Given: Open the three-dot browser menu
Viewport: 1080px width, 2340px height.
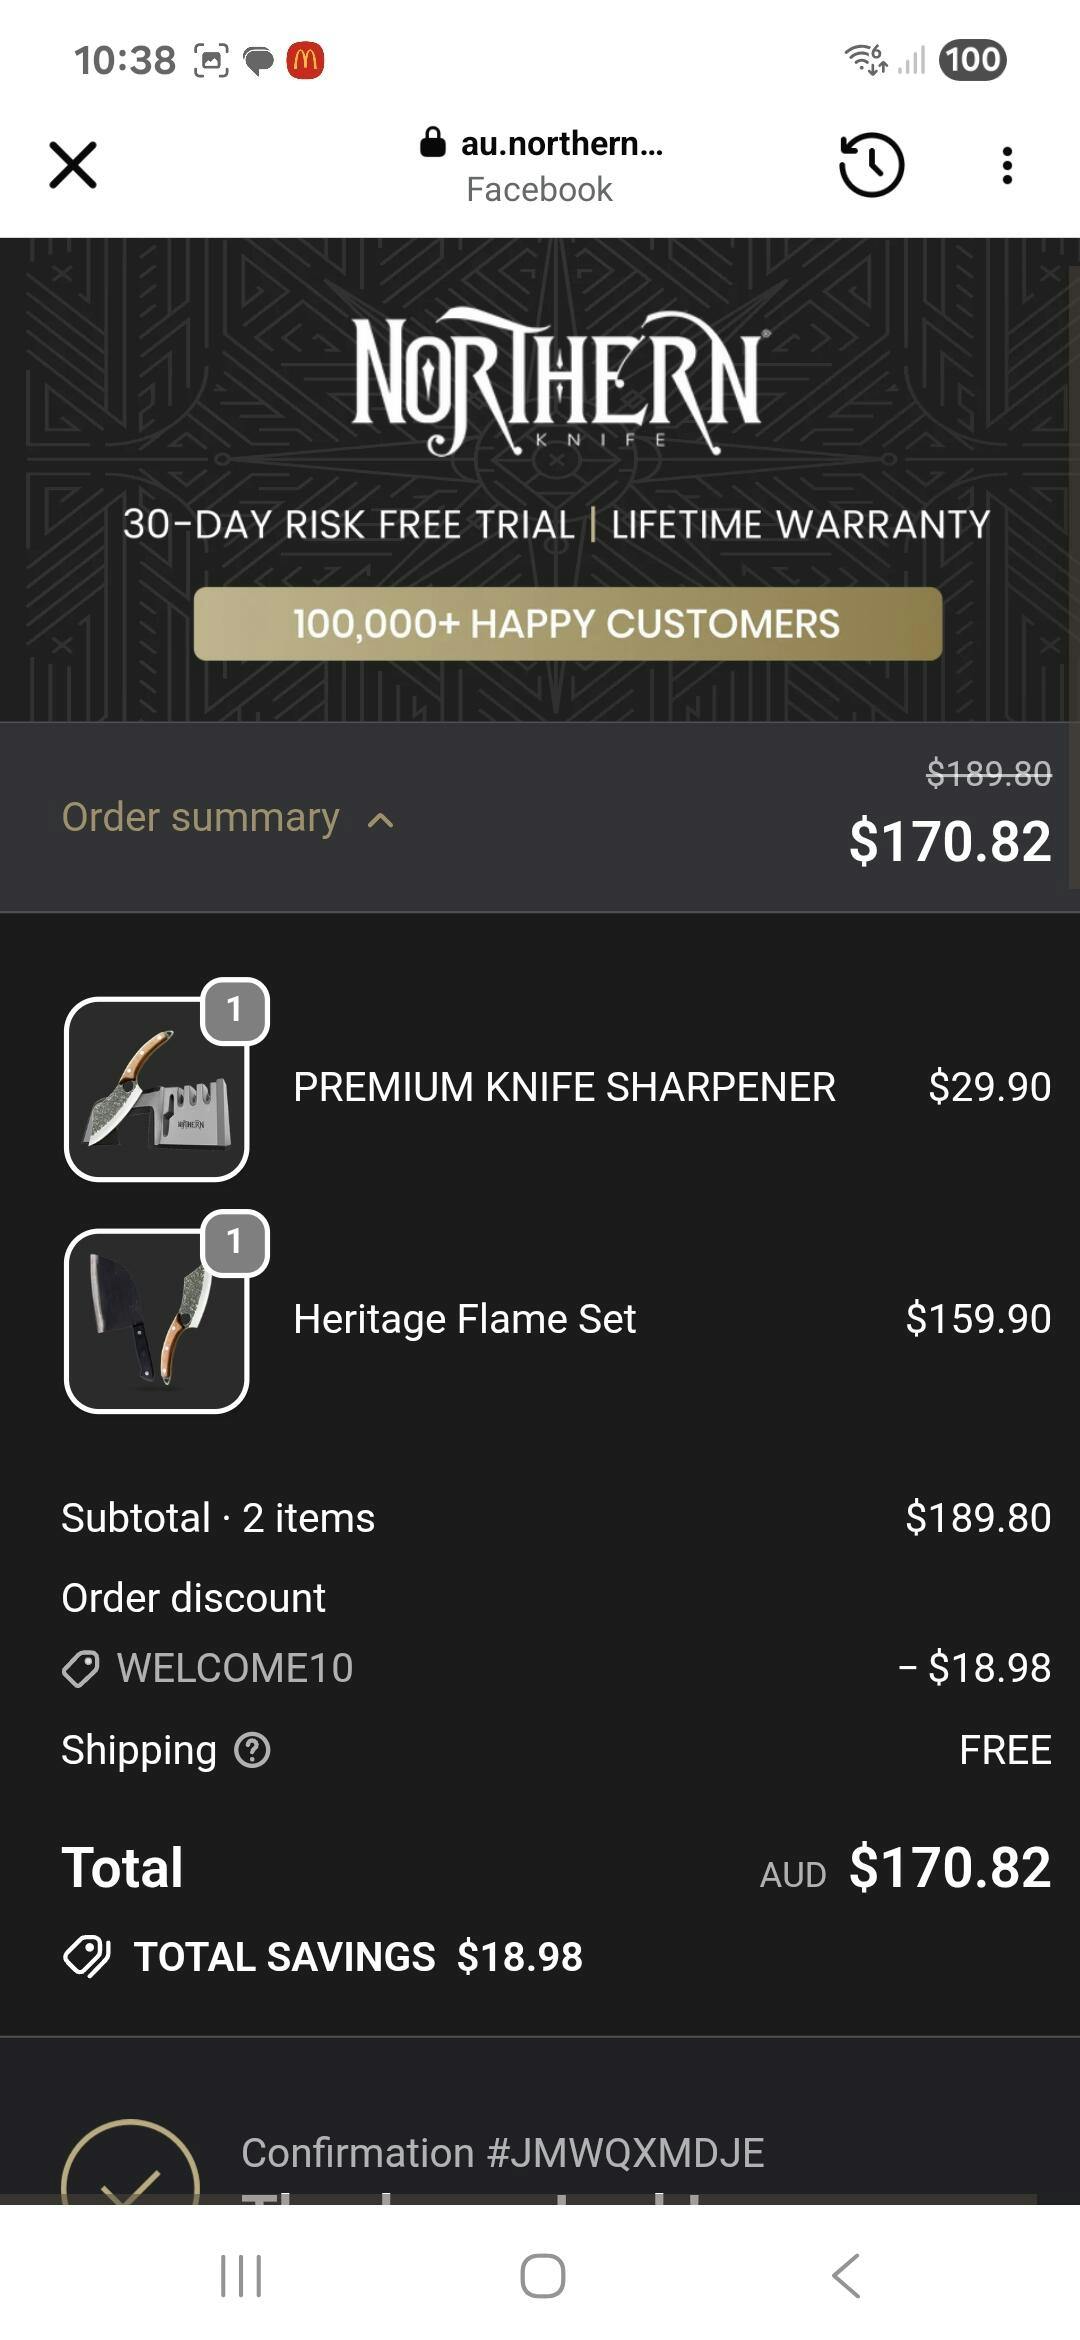Looking at the screenshot, I should click(x=1007, y=165).
